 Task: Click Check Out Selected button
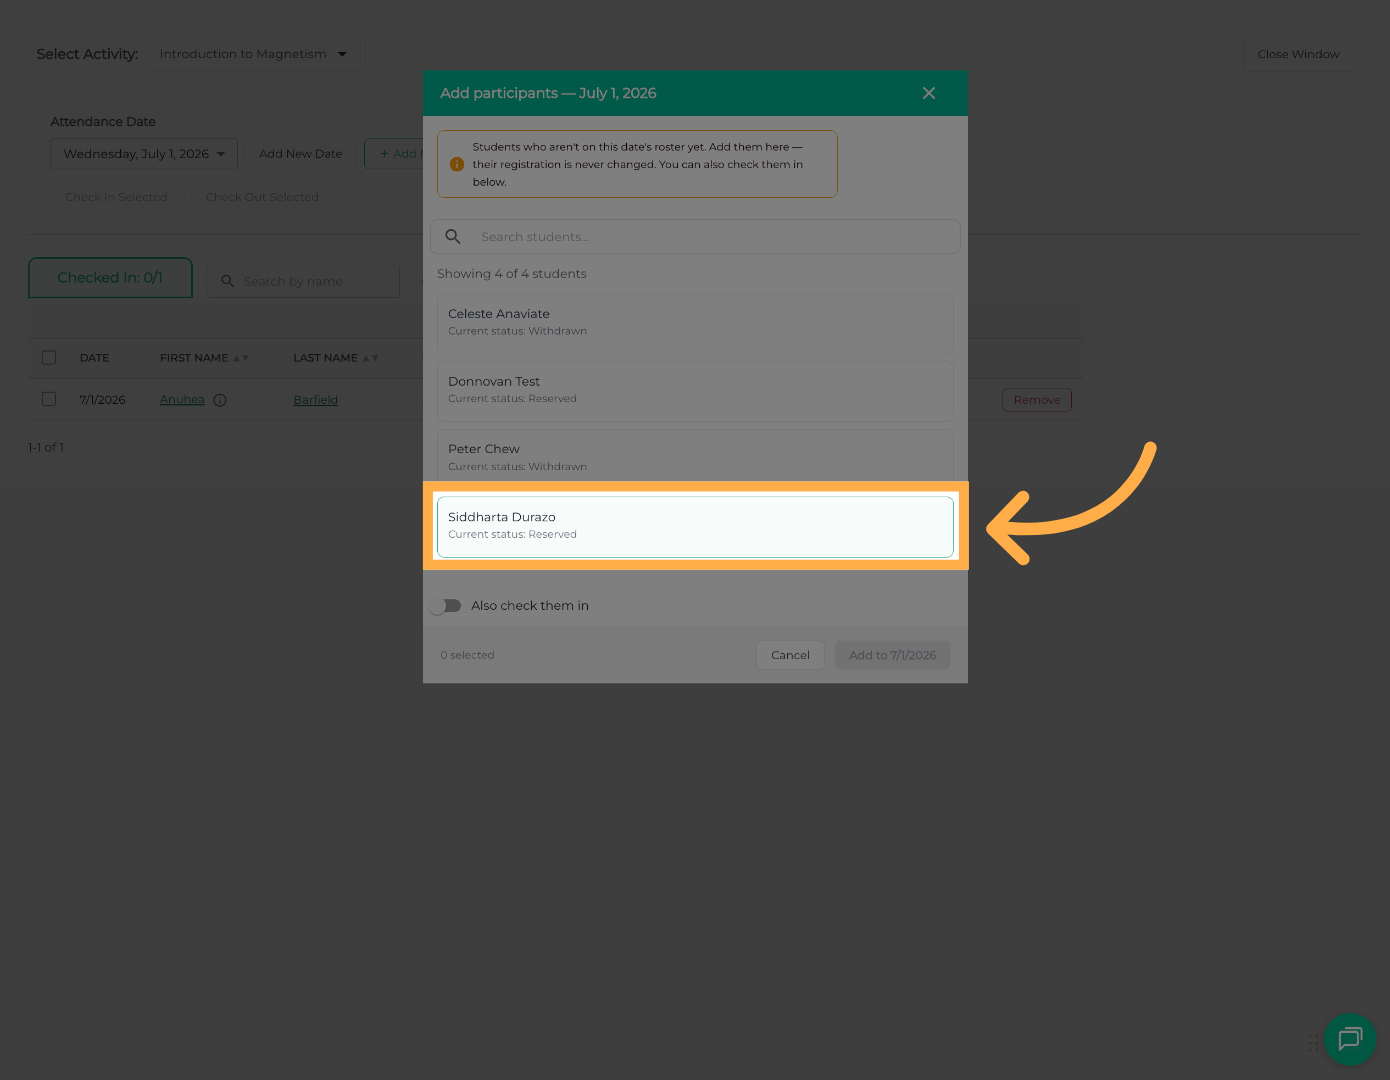(262, 197)
